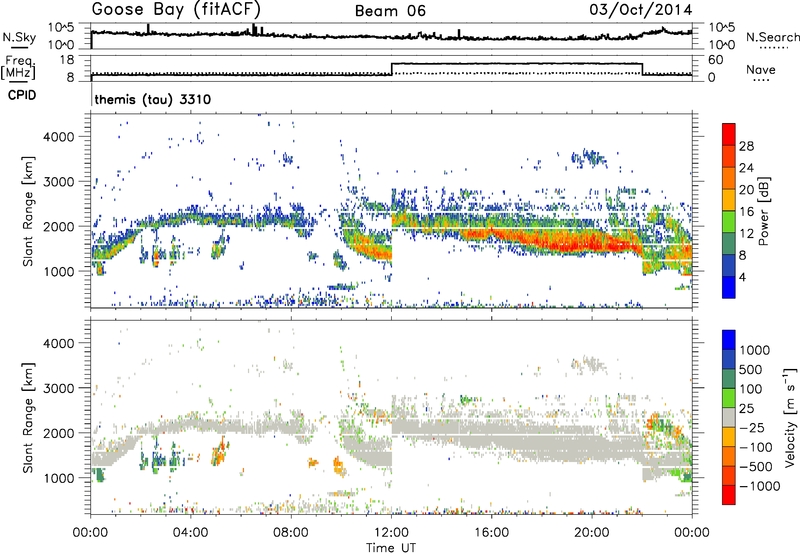Click the velocity colorbar's gray segment
Image resolution: width=800 pixels, height=554 pixels.
point(729,417)
